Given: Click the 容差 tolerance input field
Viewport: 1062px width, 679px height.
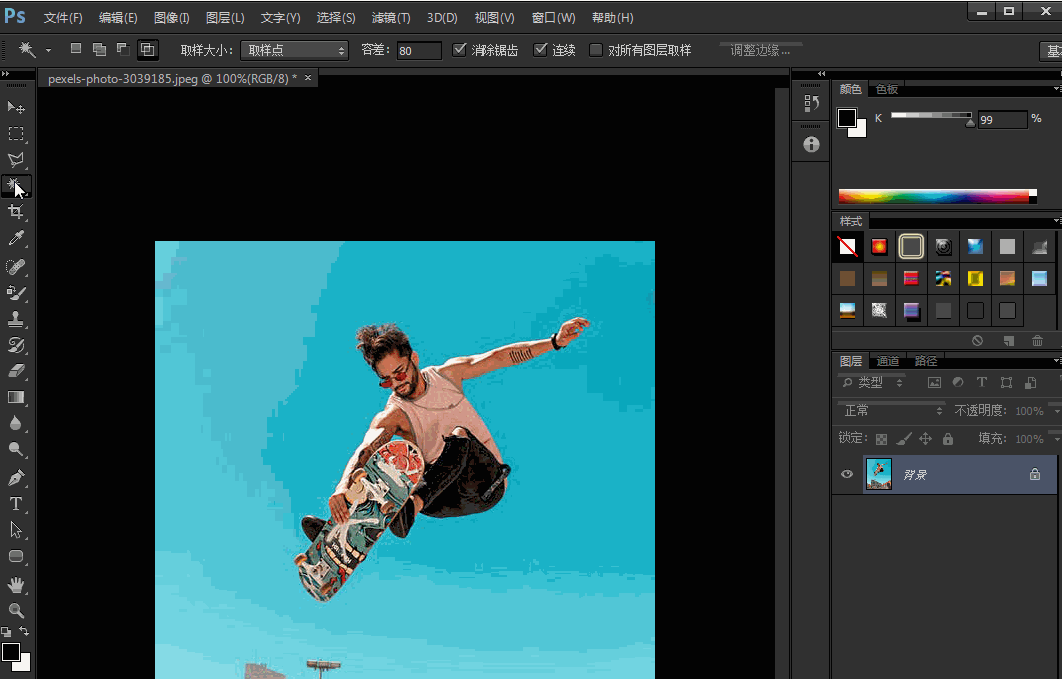Looking at the screenshot, I should pos(419,50).
